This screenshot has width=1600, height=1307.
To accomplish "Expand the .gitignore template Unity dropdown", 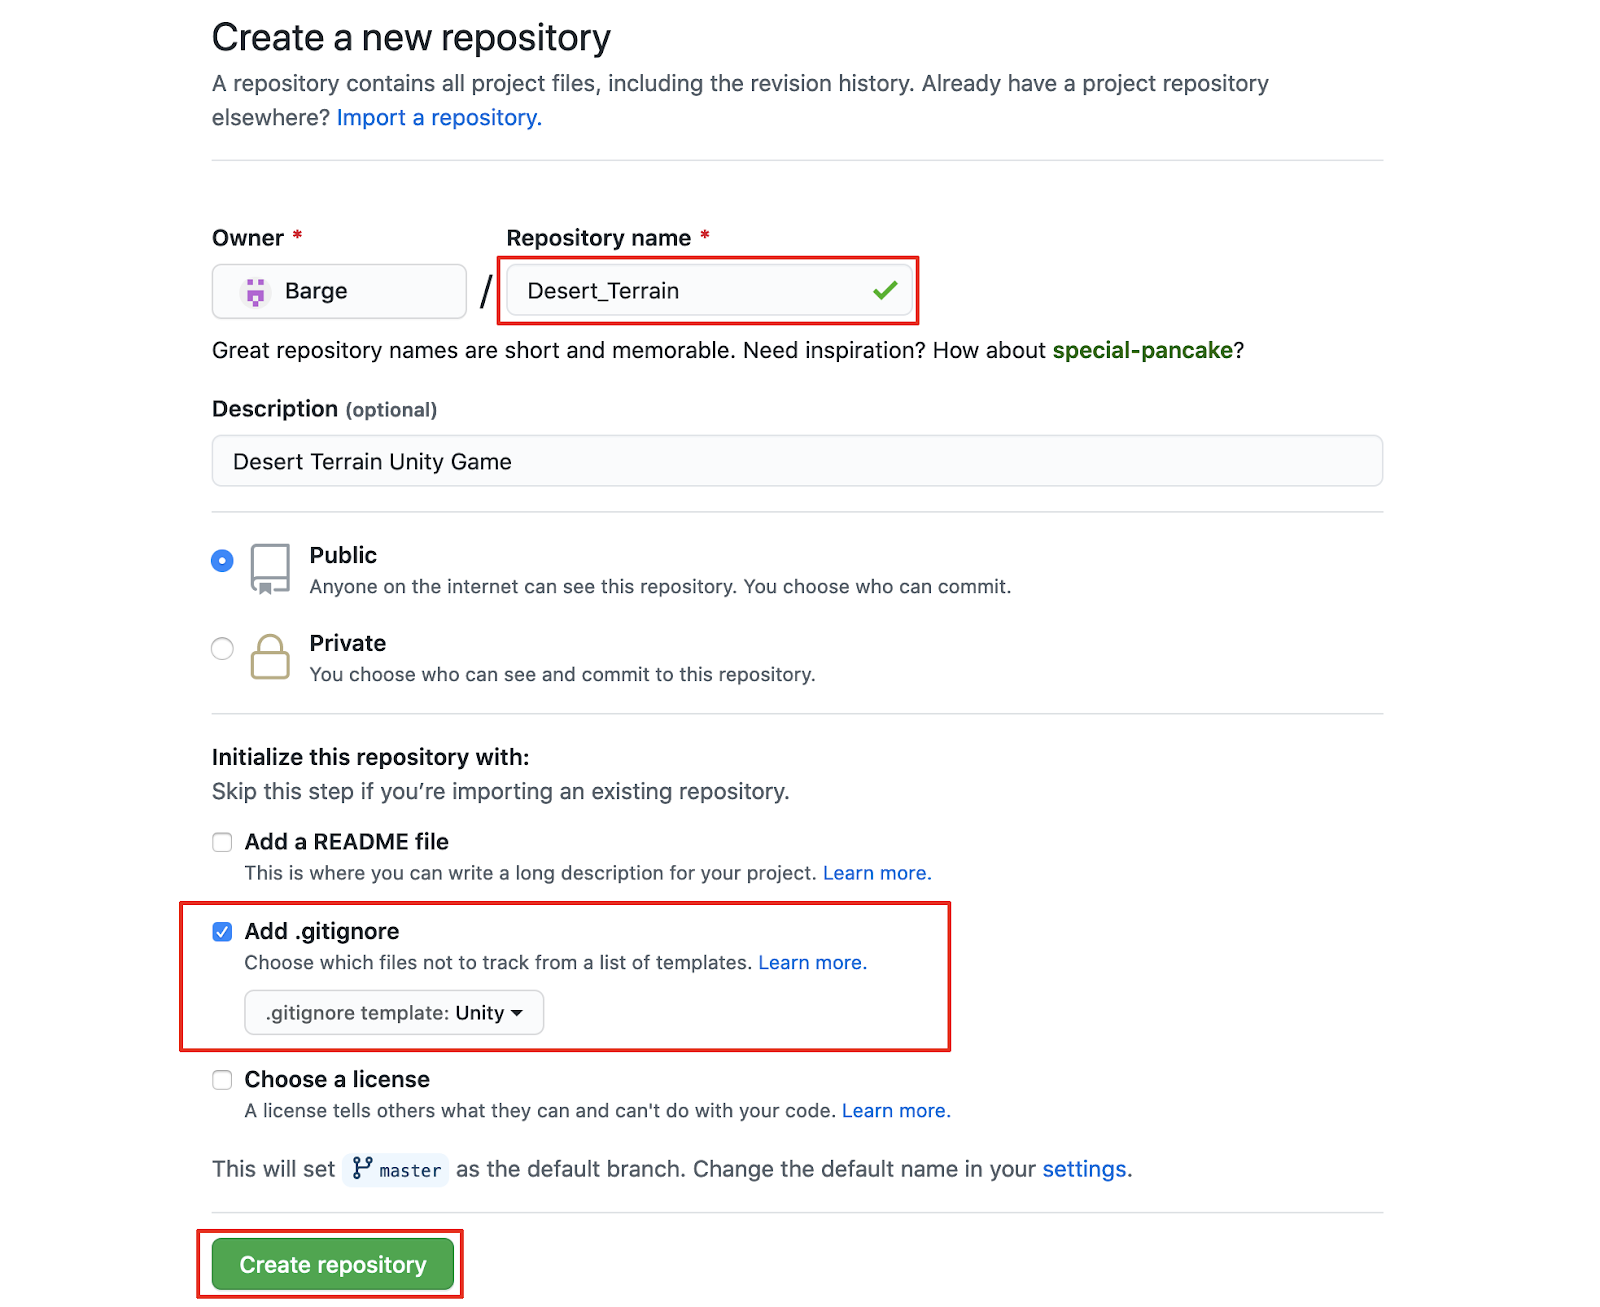I will click(394, 1013).
